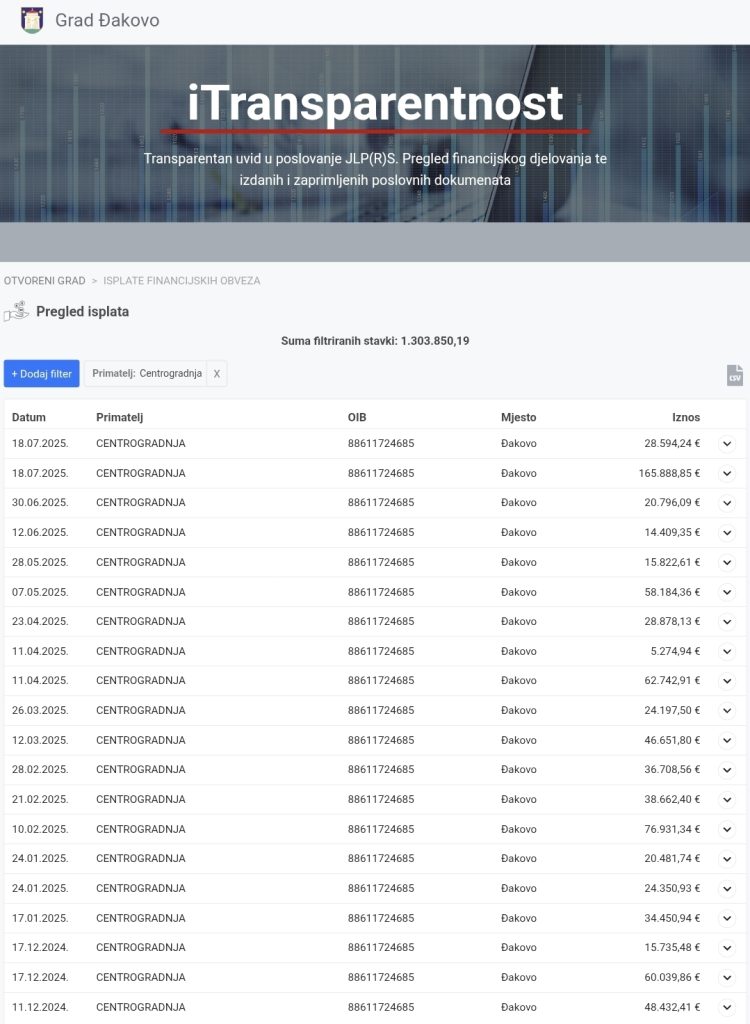Viewport: 750px width, 1024px height.
Task: Expand the 21.02.2025 payment row
Action: coord(727,800)
